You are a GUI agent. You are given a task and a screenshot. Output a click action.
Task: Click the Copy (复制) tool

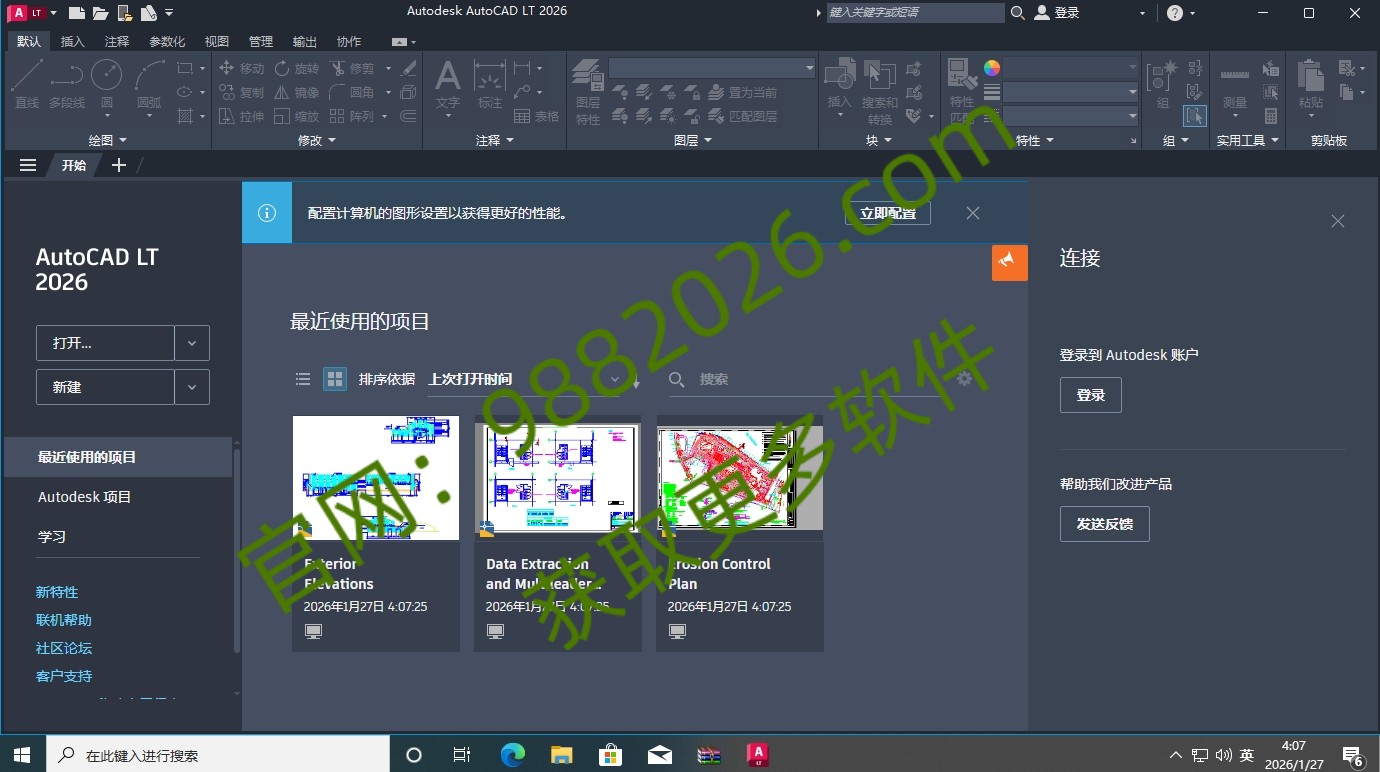click(241, 92)
